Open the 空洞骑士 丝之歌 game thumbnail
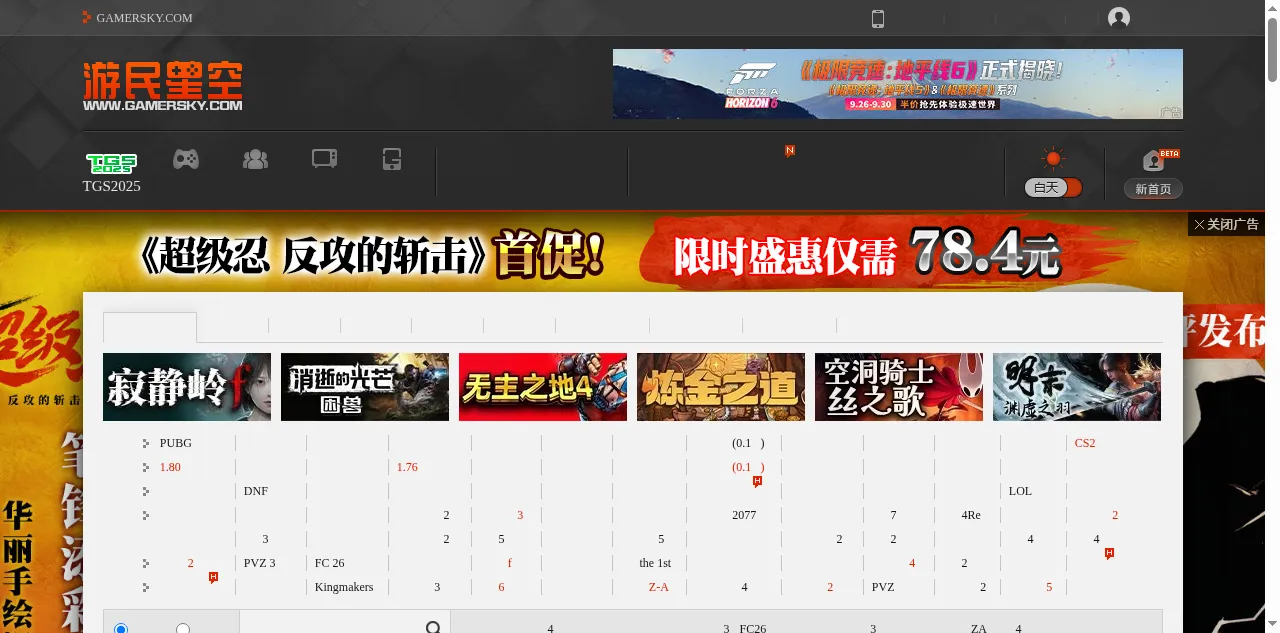This screenshot has height=633, width=1280. point(899,387)
